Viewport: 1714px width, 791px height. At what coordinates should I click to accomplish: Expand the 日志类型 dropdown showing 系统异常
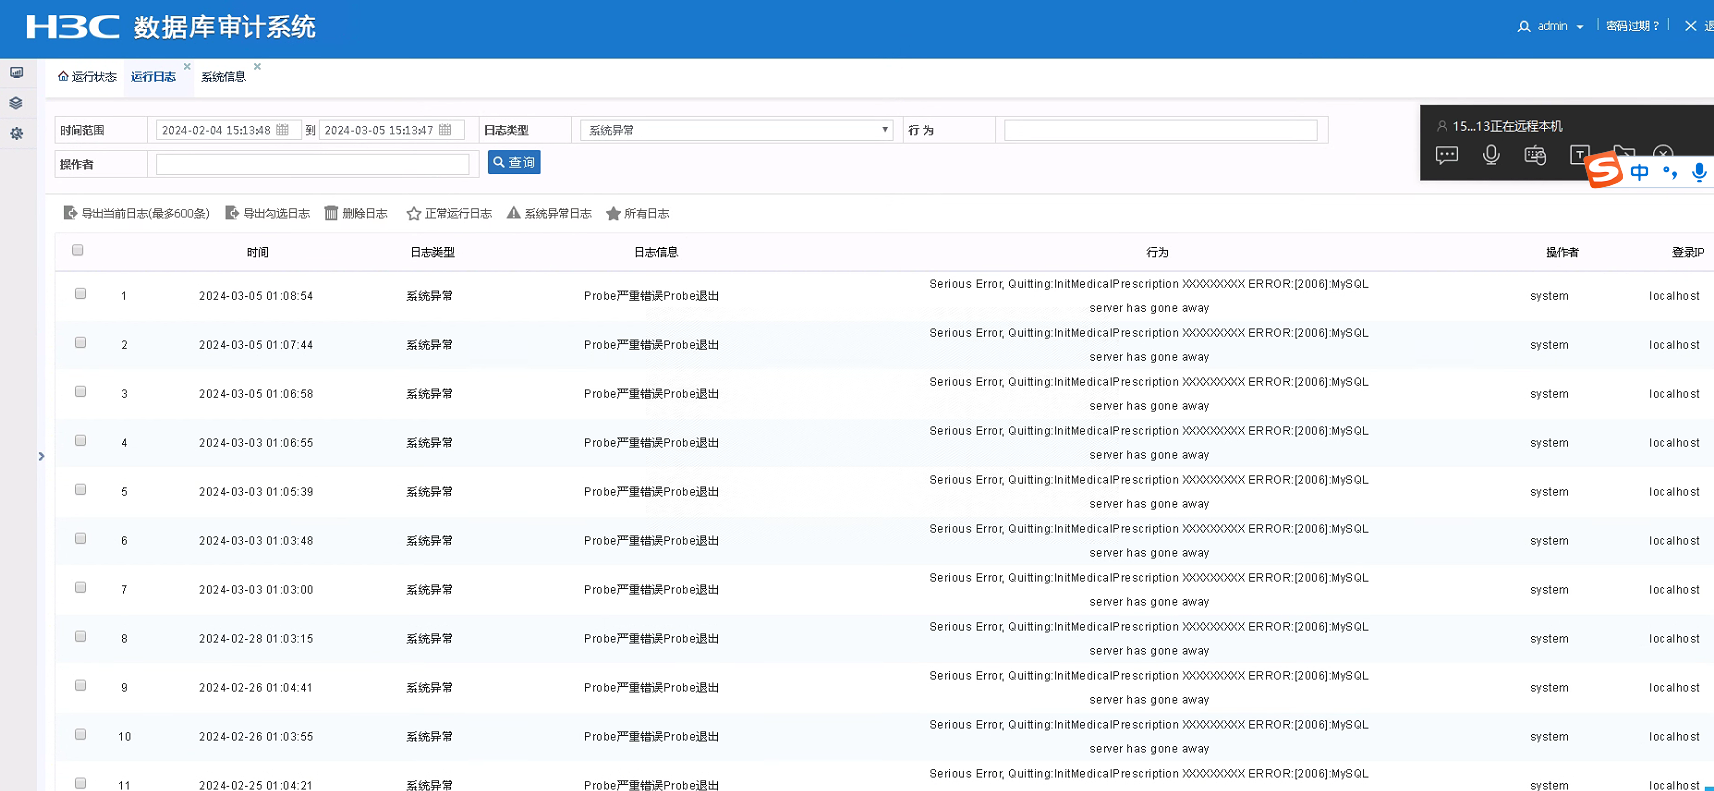click(736, 130)
